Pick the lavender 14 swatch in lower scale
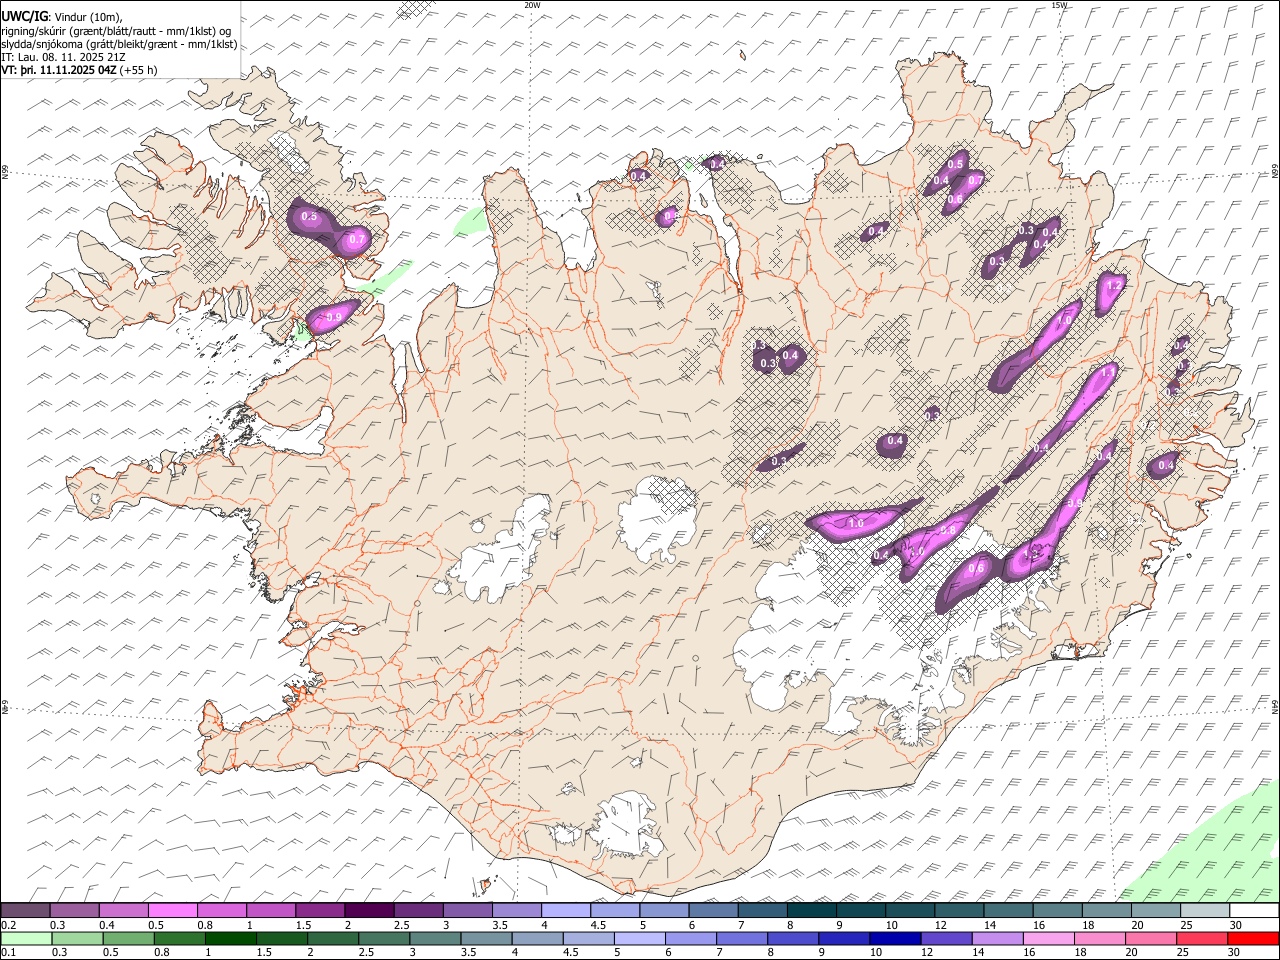Viewport: 1280px width, 960px height. pyautogui.click(x=997, y=938)
